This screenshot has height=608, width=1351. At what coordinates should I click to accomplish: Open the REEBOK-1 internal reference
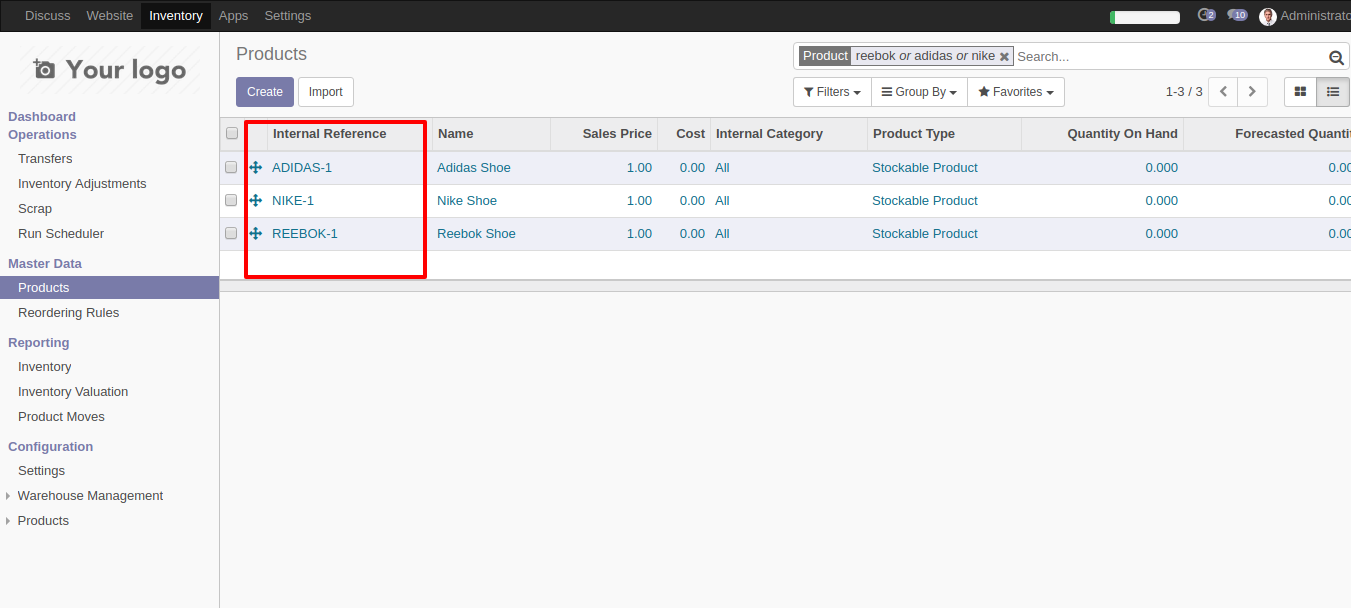coord(305,234)
